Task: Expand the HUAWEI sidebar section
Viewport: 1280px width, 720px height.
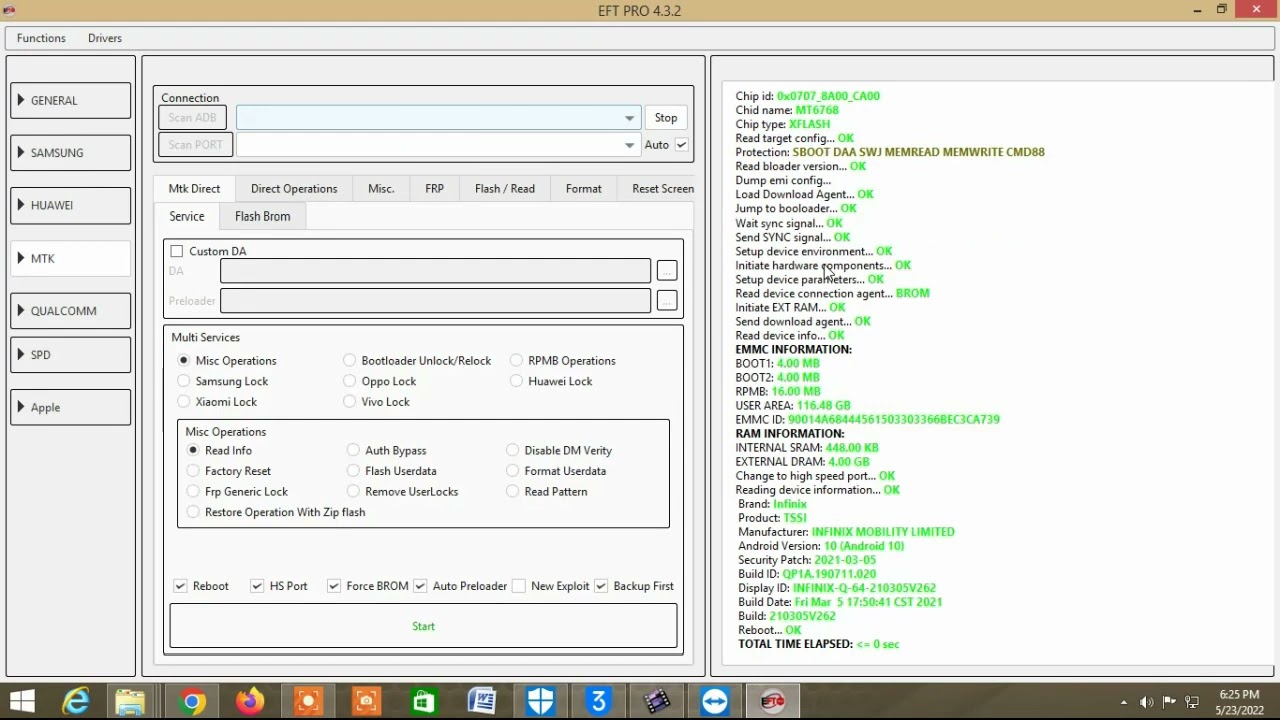Action: [70, 205]
